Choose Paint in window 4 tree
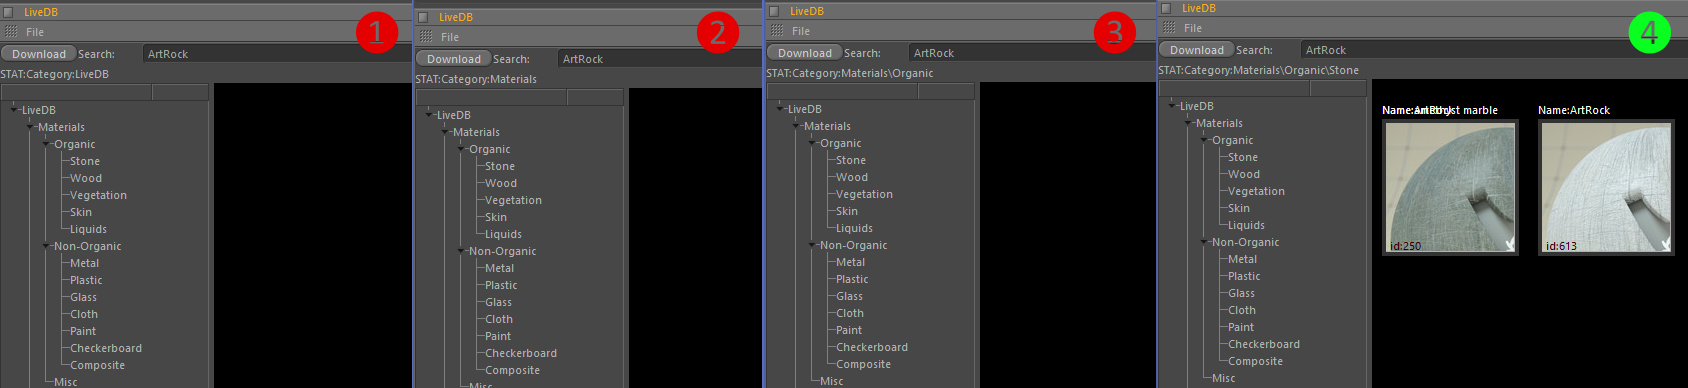Screen dimensions: 1688x388 click(x=1241, y=327)
